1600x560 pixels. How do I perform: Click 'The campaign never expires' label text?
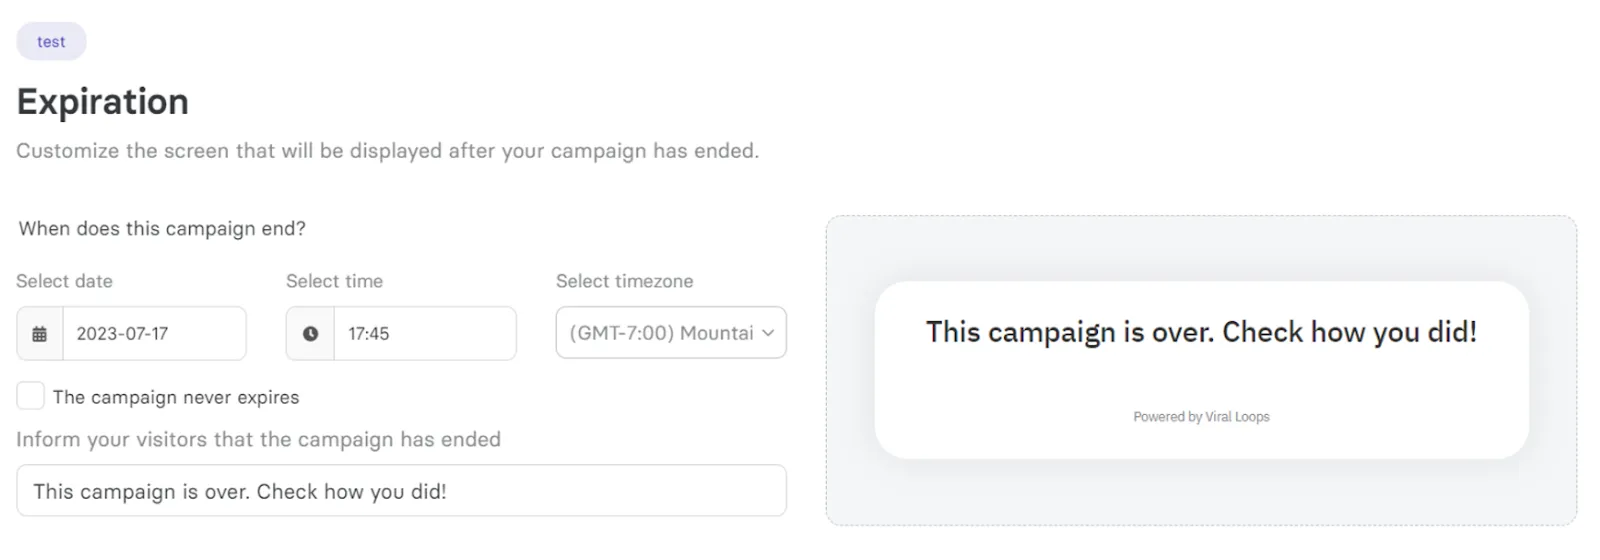click(176, 397)
